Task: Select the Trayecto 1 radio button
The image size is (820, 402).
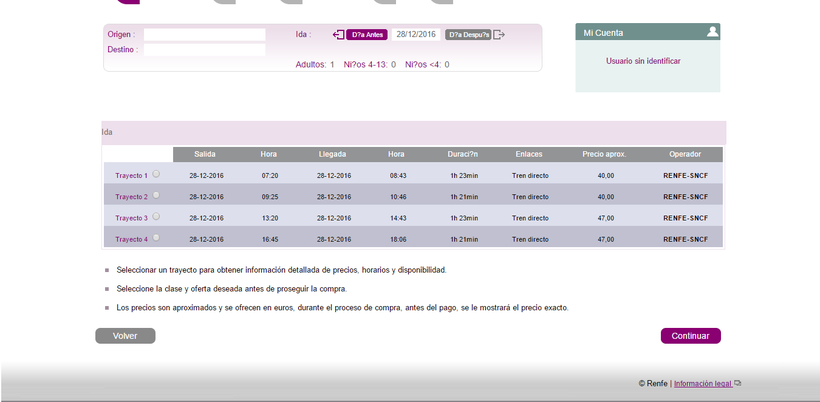Action: coord(156,174)
